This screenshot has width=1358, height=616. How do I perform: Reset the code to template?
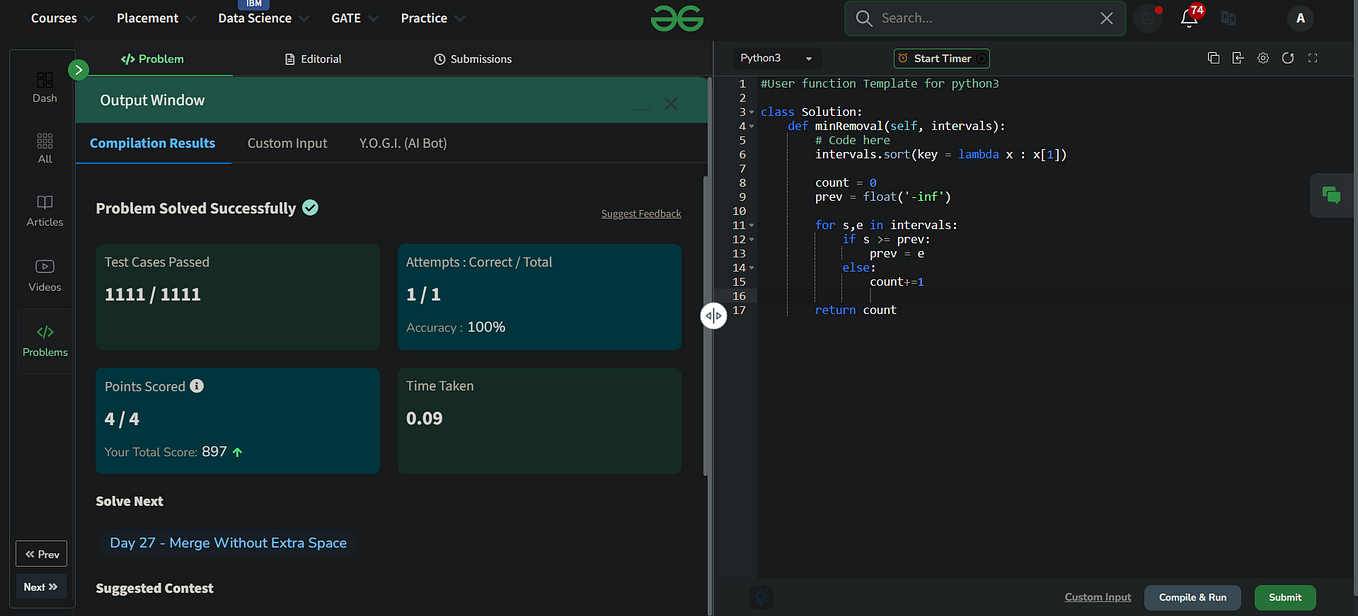pyautogui.click(x=1288, y=58)
